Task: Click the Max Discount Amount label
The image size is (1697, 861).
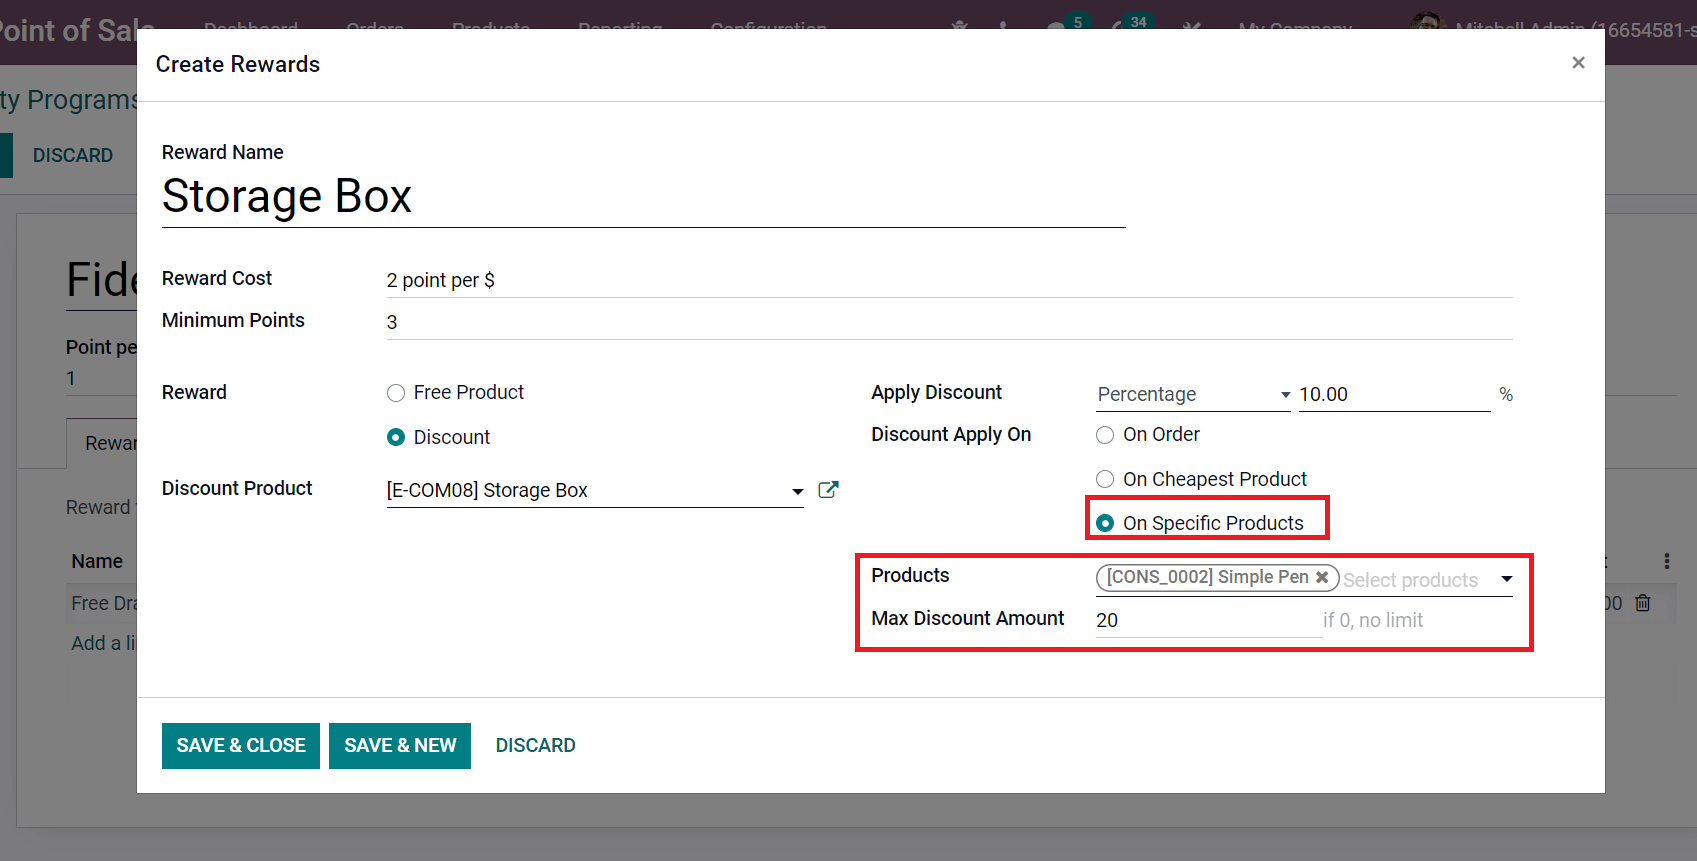Action: point(967,618)
